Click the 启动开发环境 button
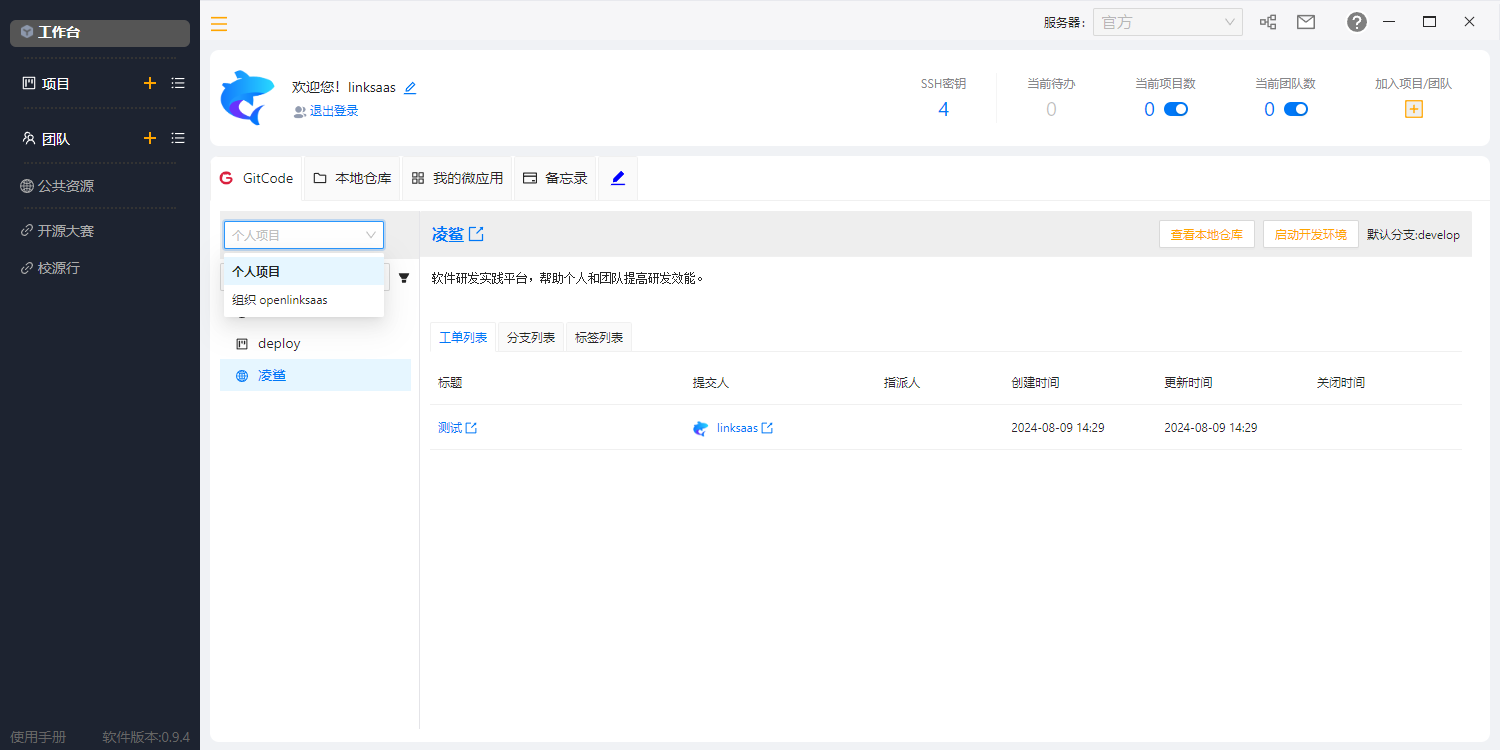The height and width of the screenshot is (750, 1500). pos(1311,234)
